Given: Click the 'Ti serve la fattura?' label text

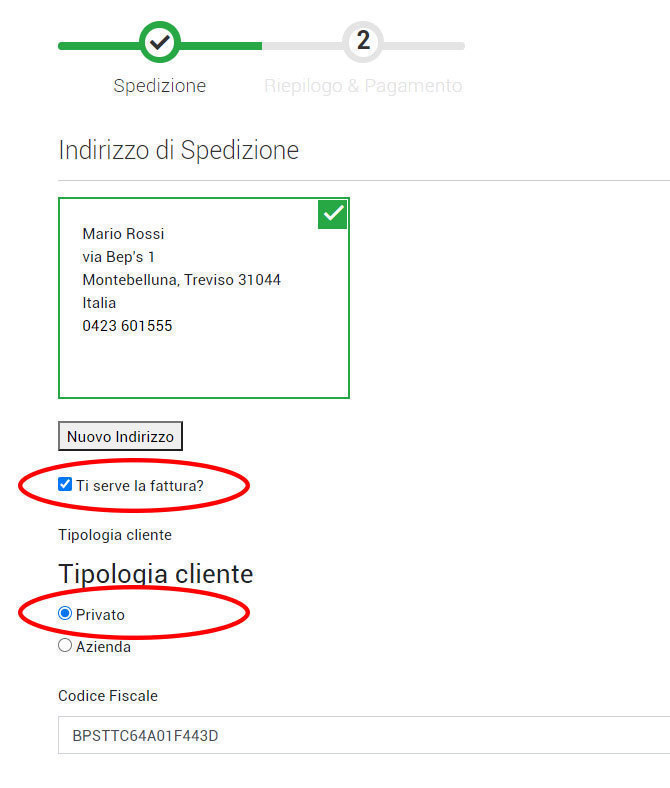Looking at the screenshot, I should point(139,486).
